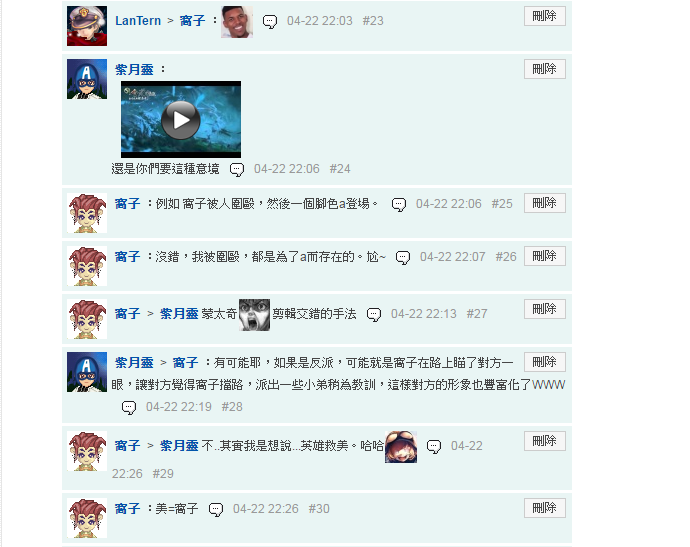Image resolution: width=690 pixels, height=547 pixels.
Task: Click 刪除 button for comment #28
Action: pos(544,362)
